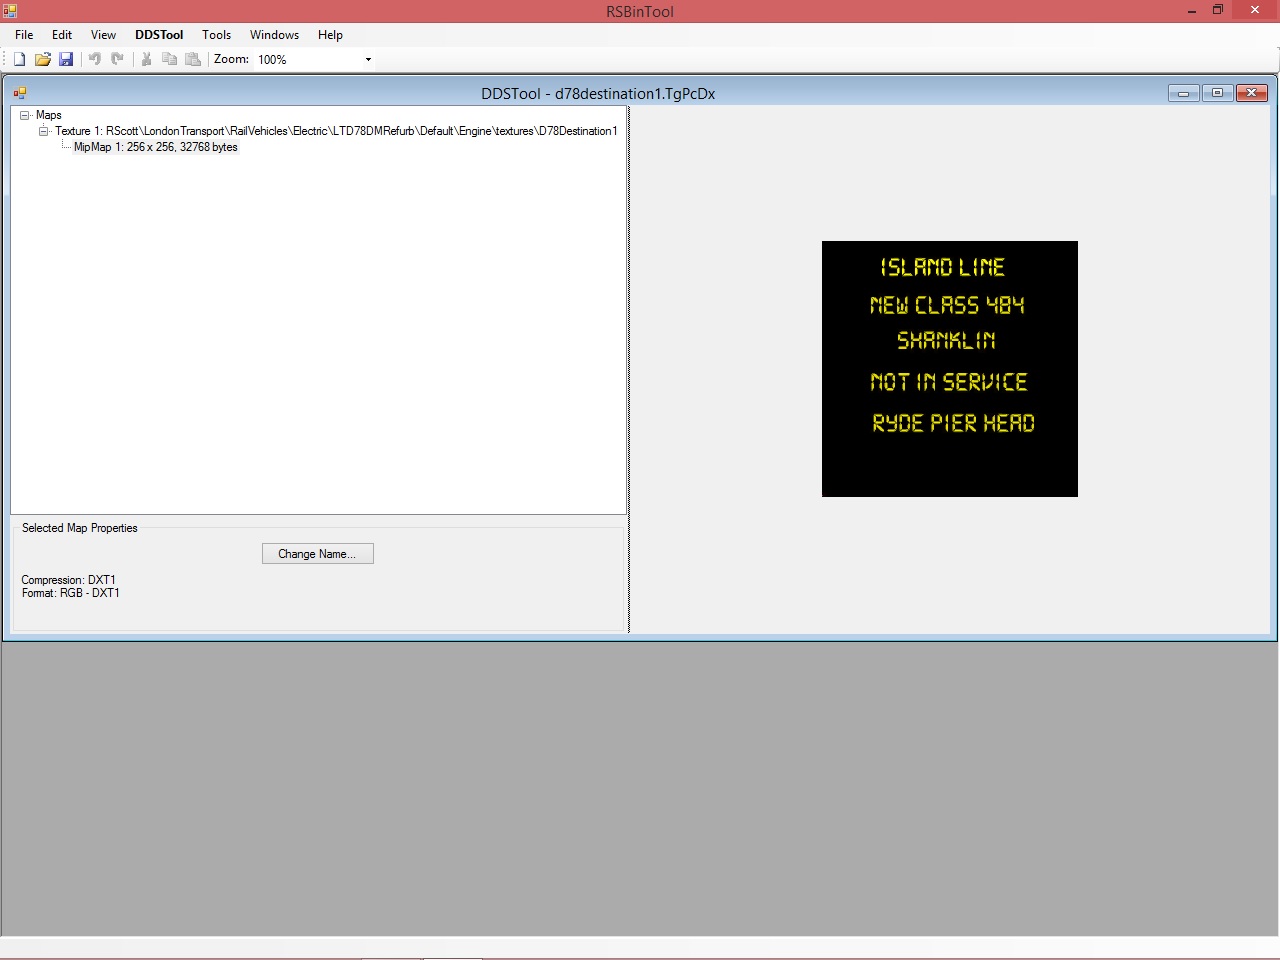
Task: Cut with the scissors toolbar icon
Action: (146, 59)
